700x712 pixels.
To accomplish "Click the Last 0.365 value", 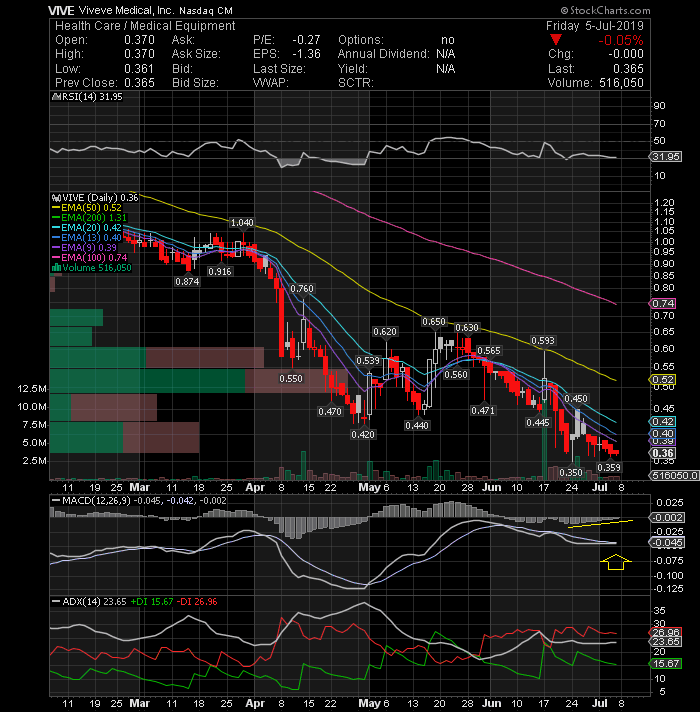I will [x=628, y=69].
